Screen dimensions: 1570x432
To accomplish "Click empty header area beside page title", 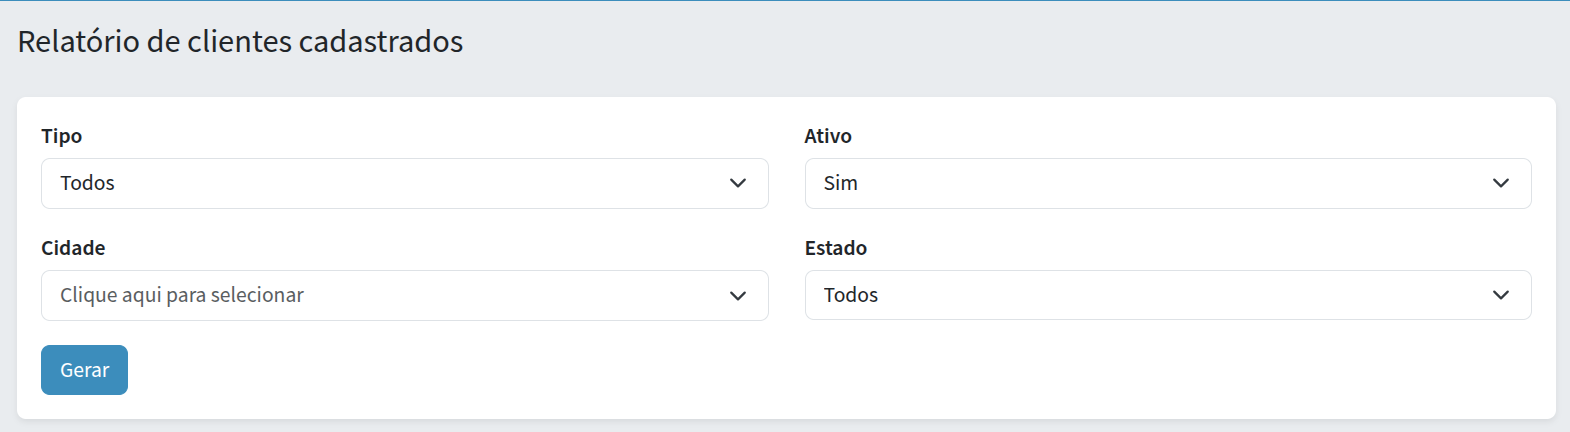I will click(1000, 42).
